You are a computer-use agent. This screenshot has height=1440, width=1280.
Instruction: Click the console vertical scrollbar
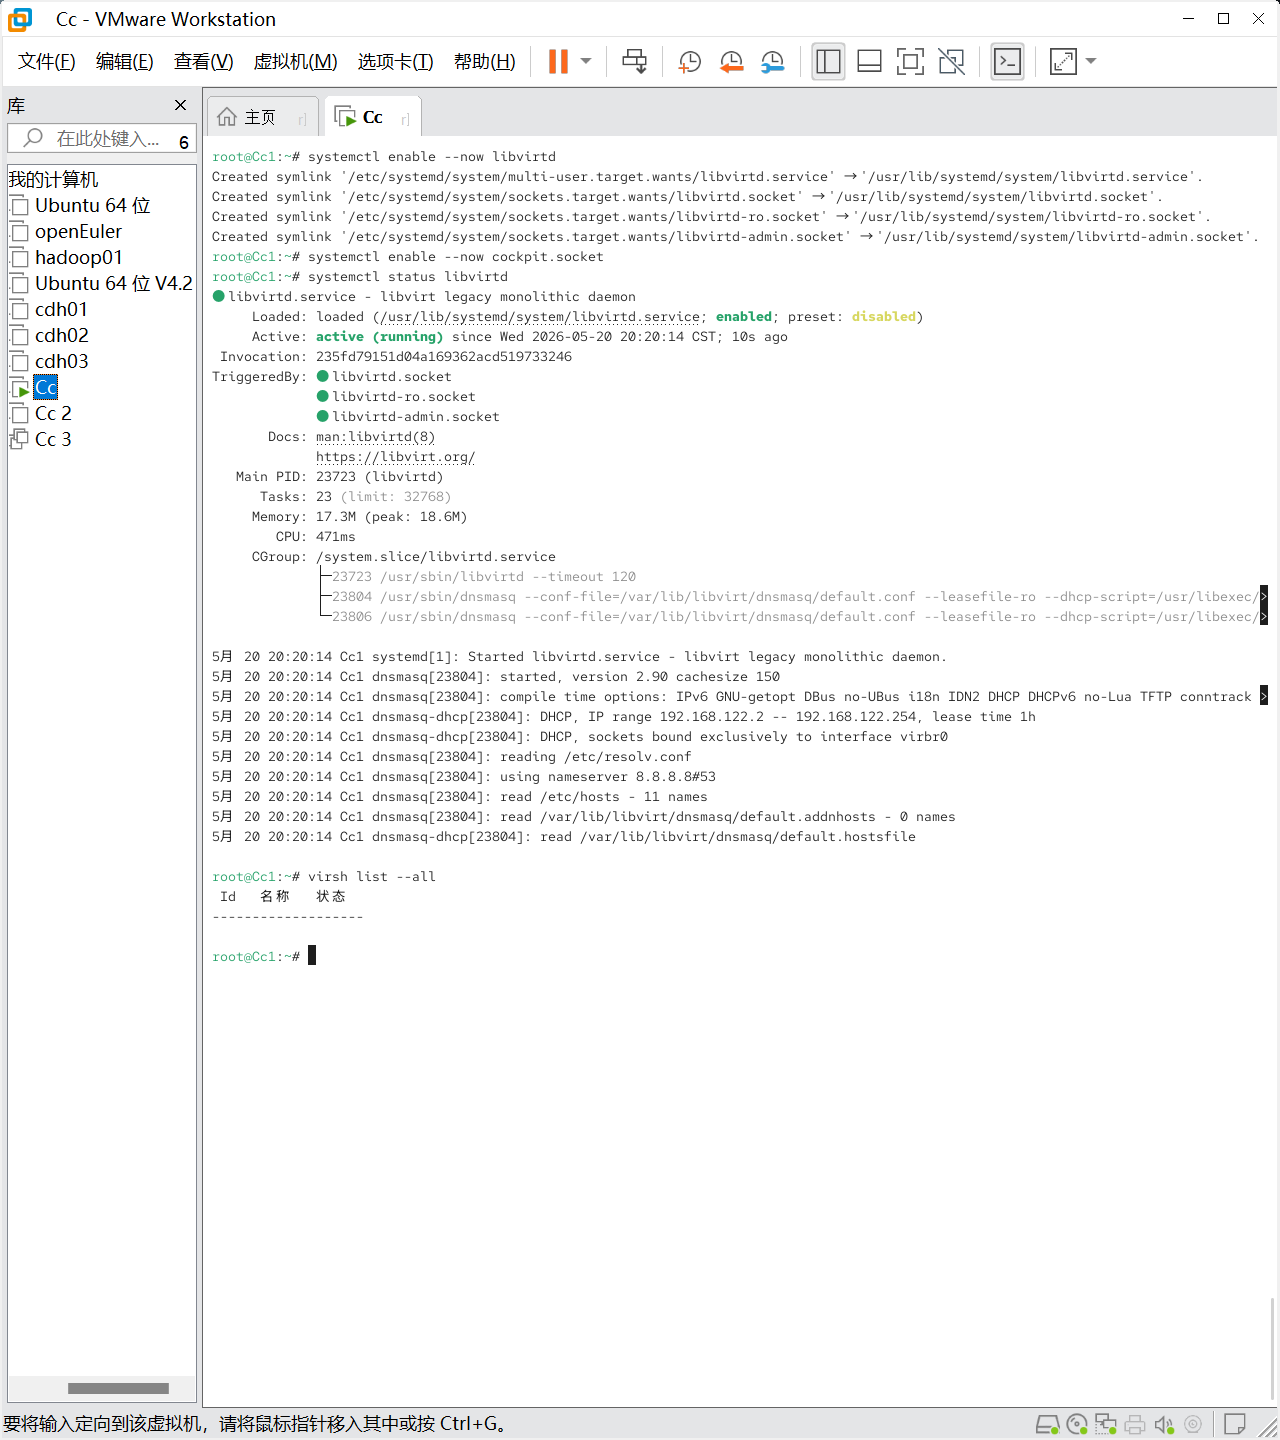(x=1273, y=1349)
